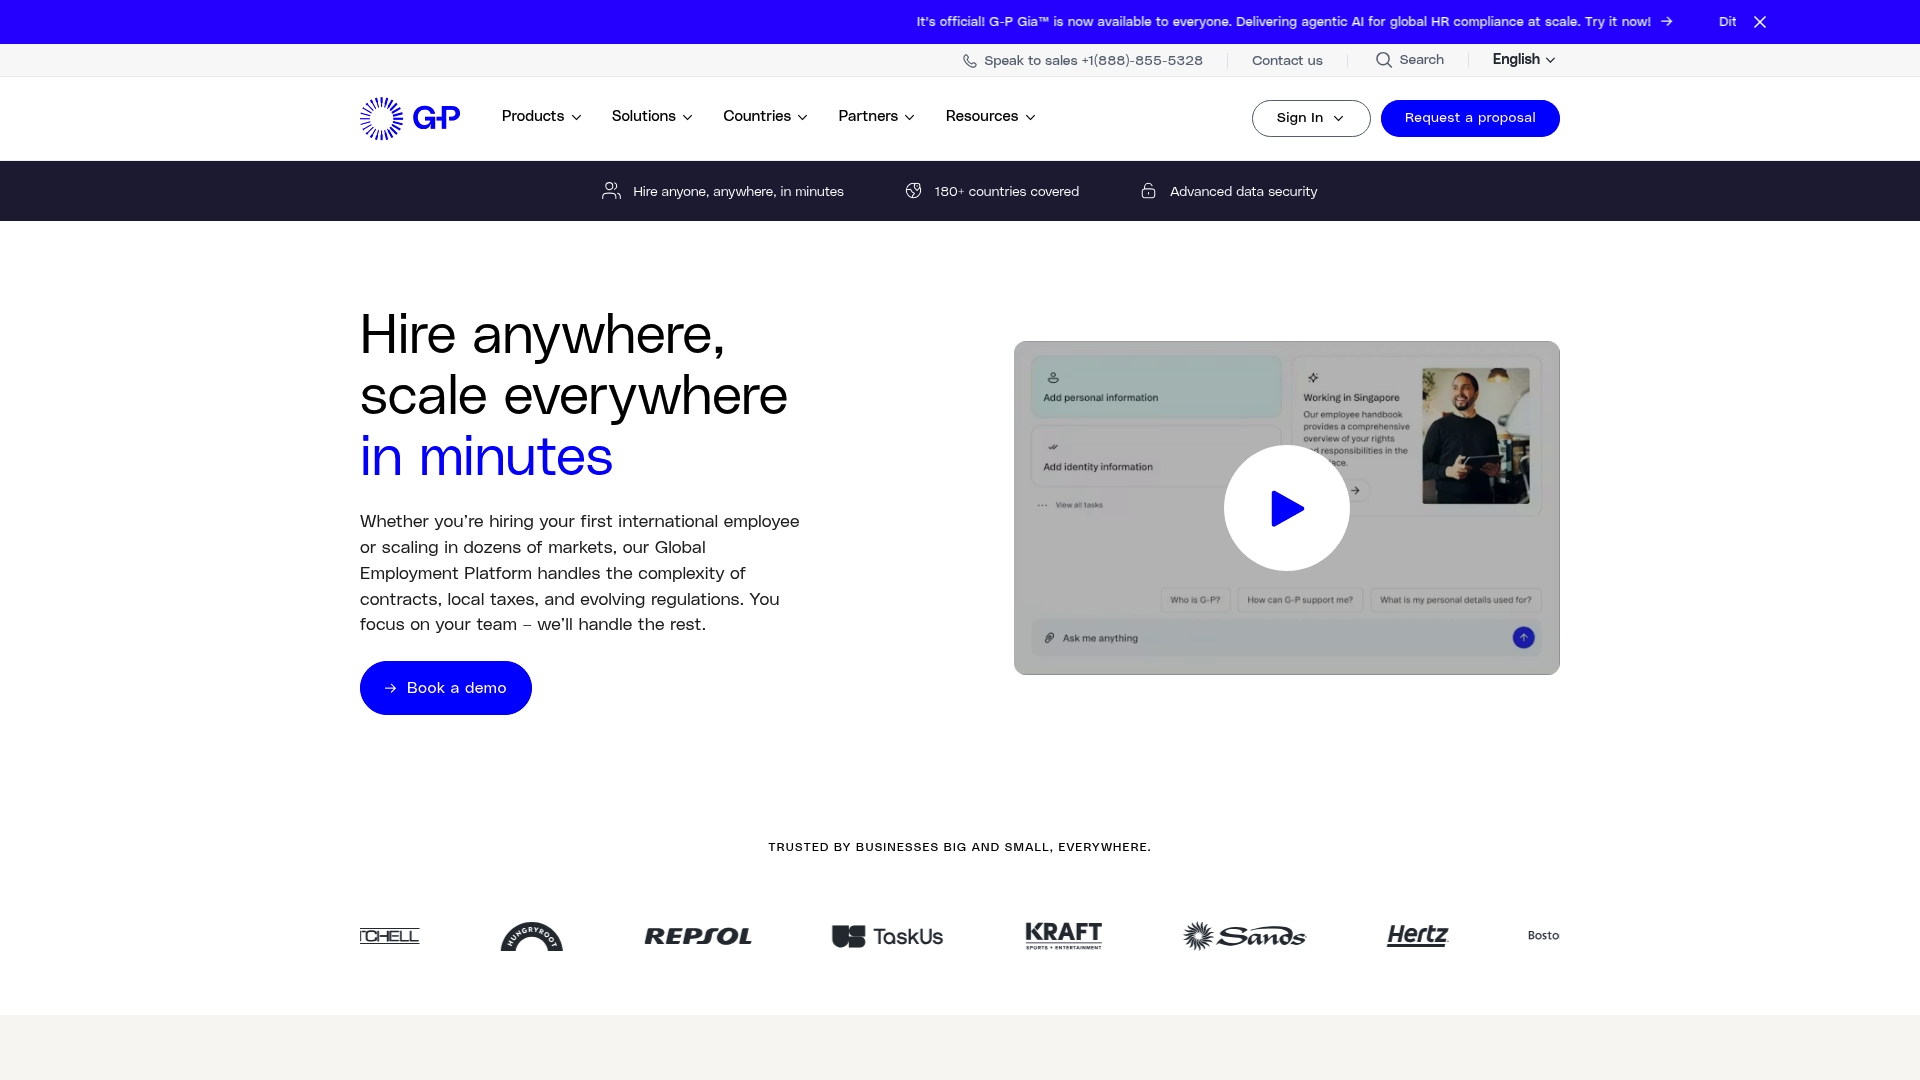Screen dimensions: 1920x1080
Task: Click 'Hire anyone, anywhere, in minutes' text
Action: [x=738, y=192]
